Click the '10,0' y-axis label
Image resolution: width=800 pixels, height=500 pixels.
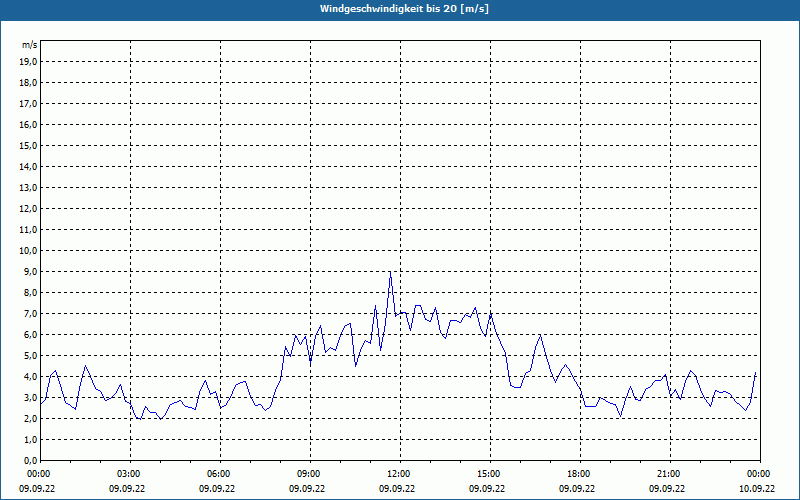(x=29, y=251)
